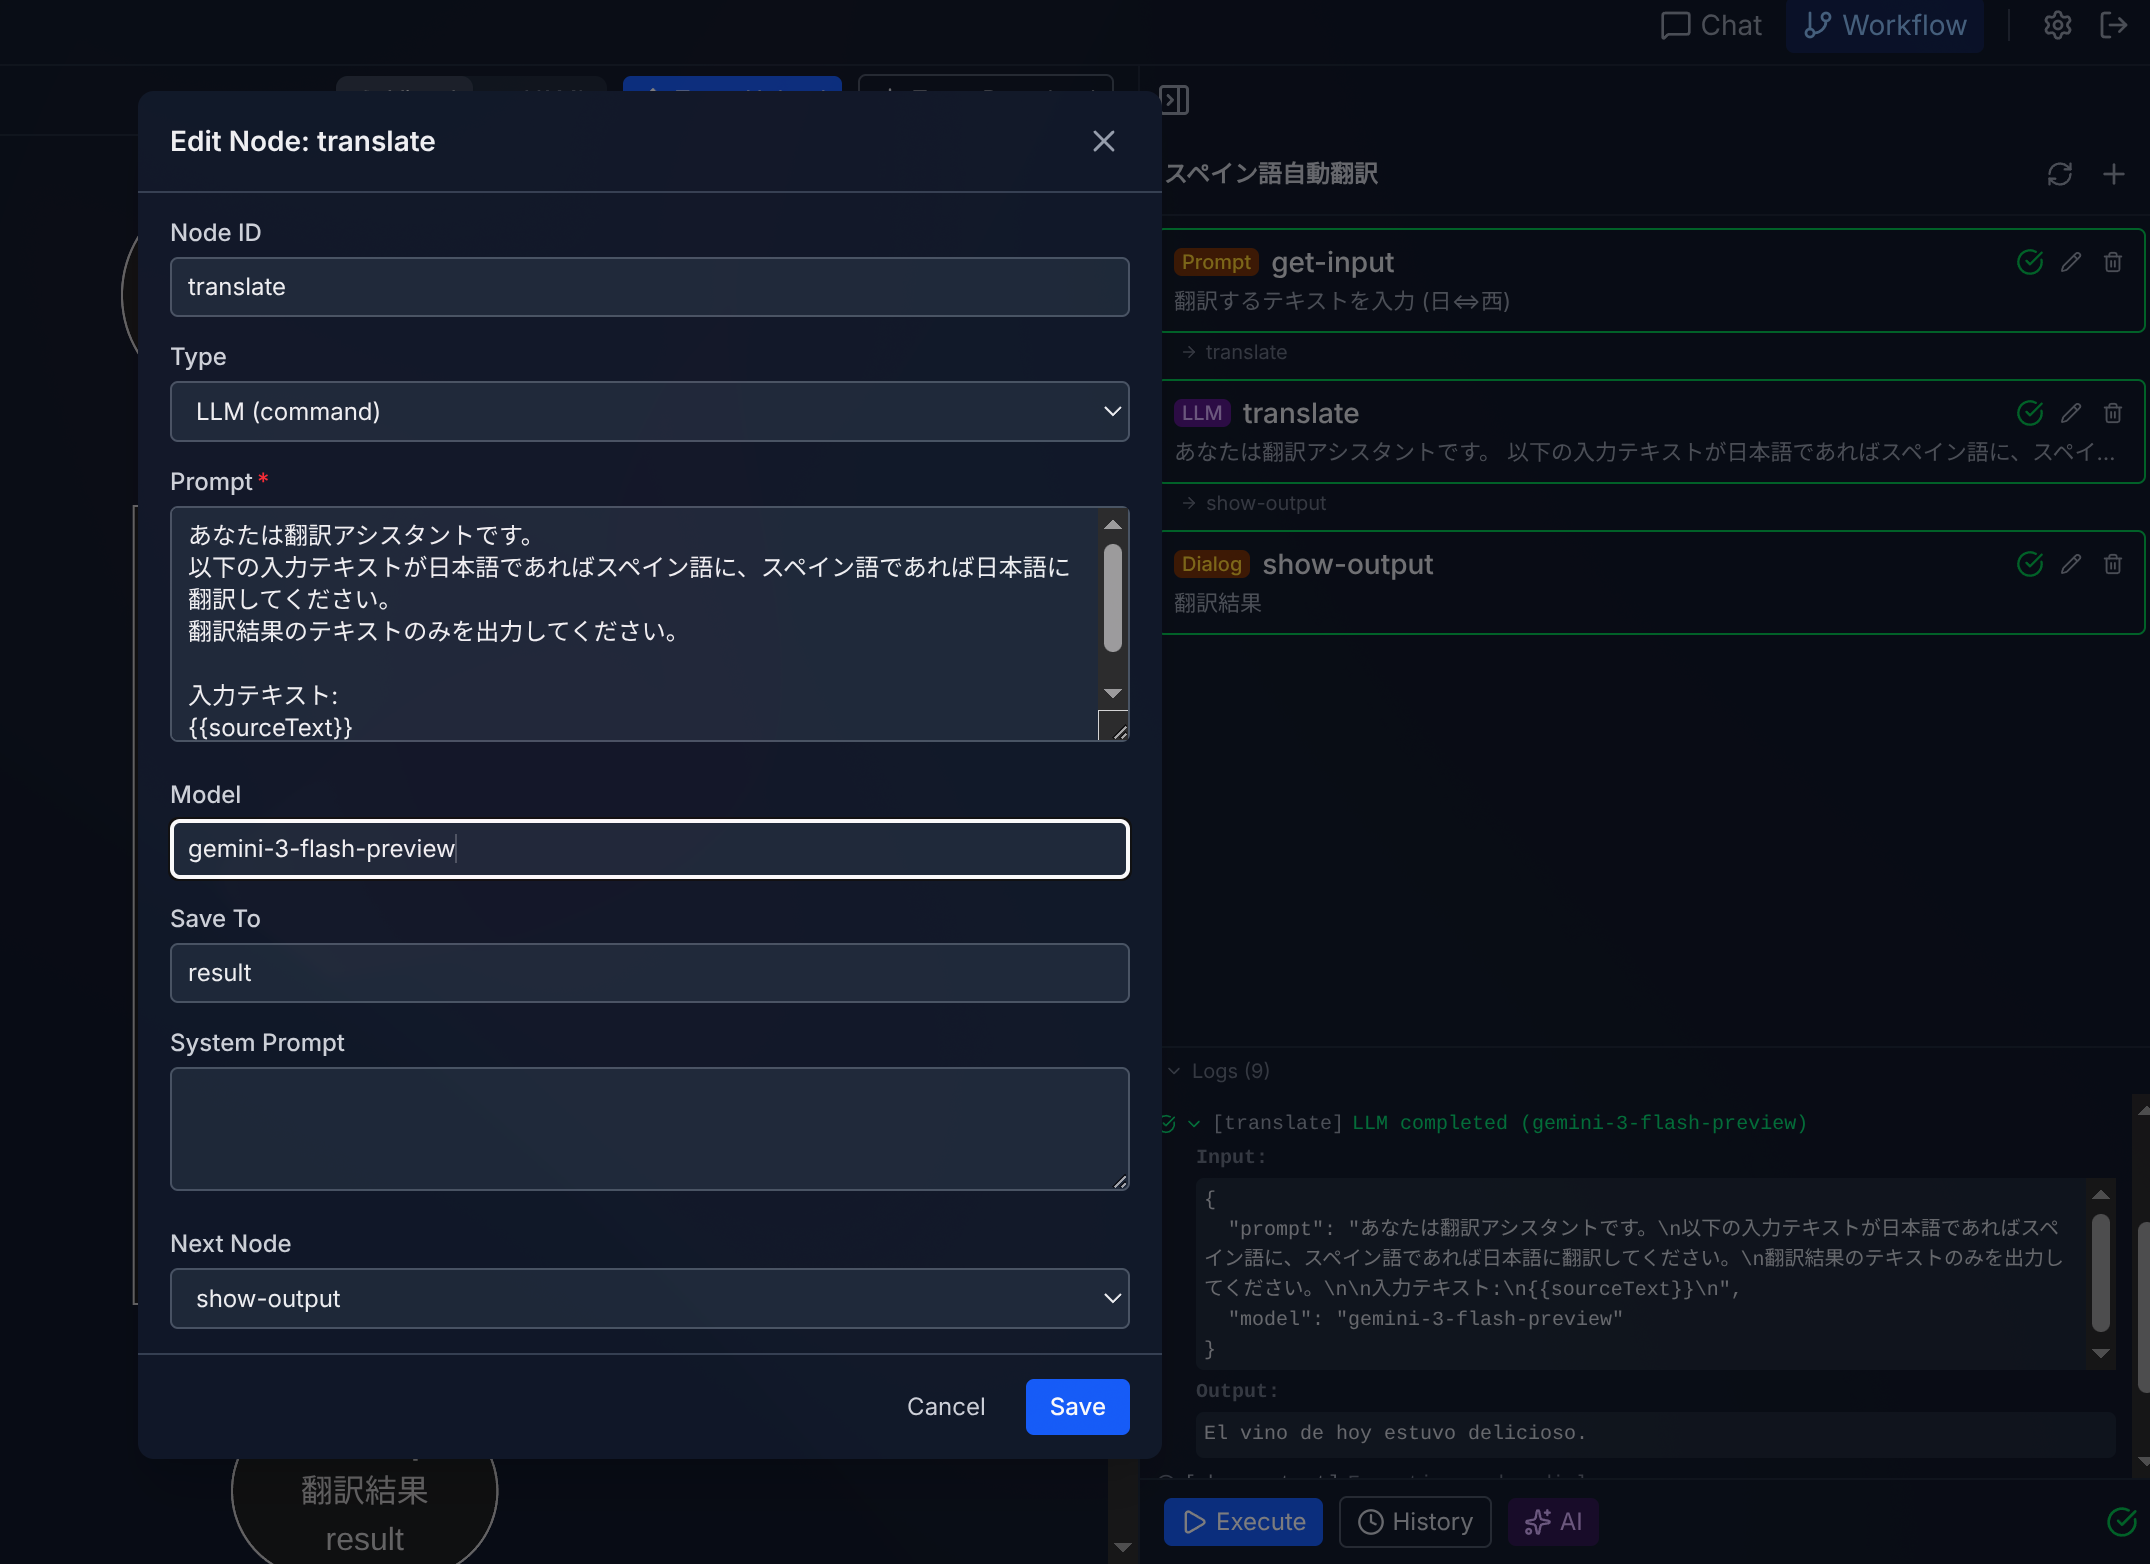The height and width of the screenshot is (1564, 2150).
Task: Refresh the スペイン語自動翻訳 workflow
Action: click(2059, 174)
